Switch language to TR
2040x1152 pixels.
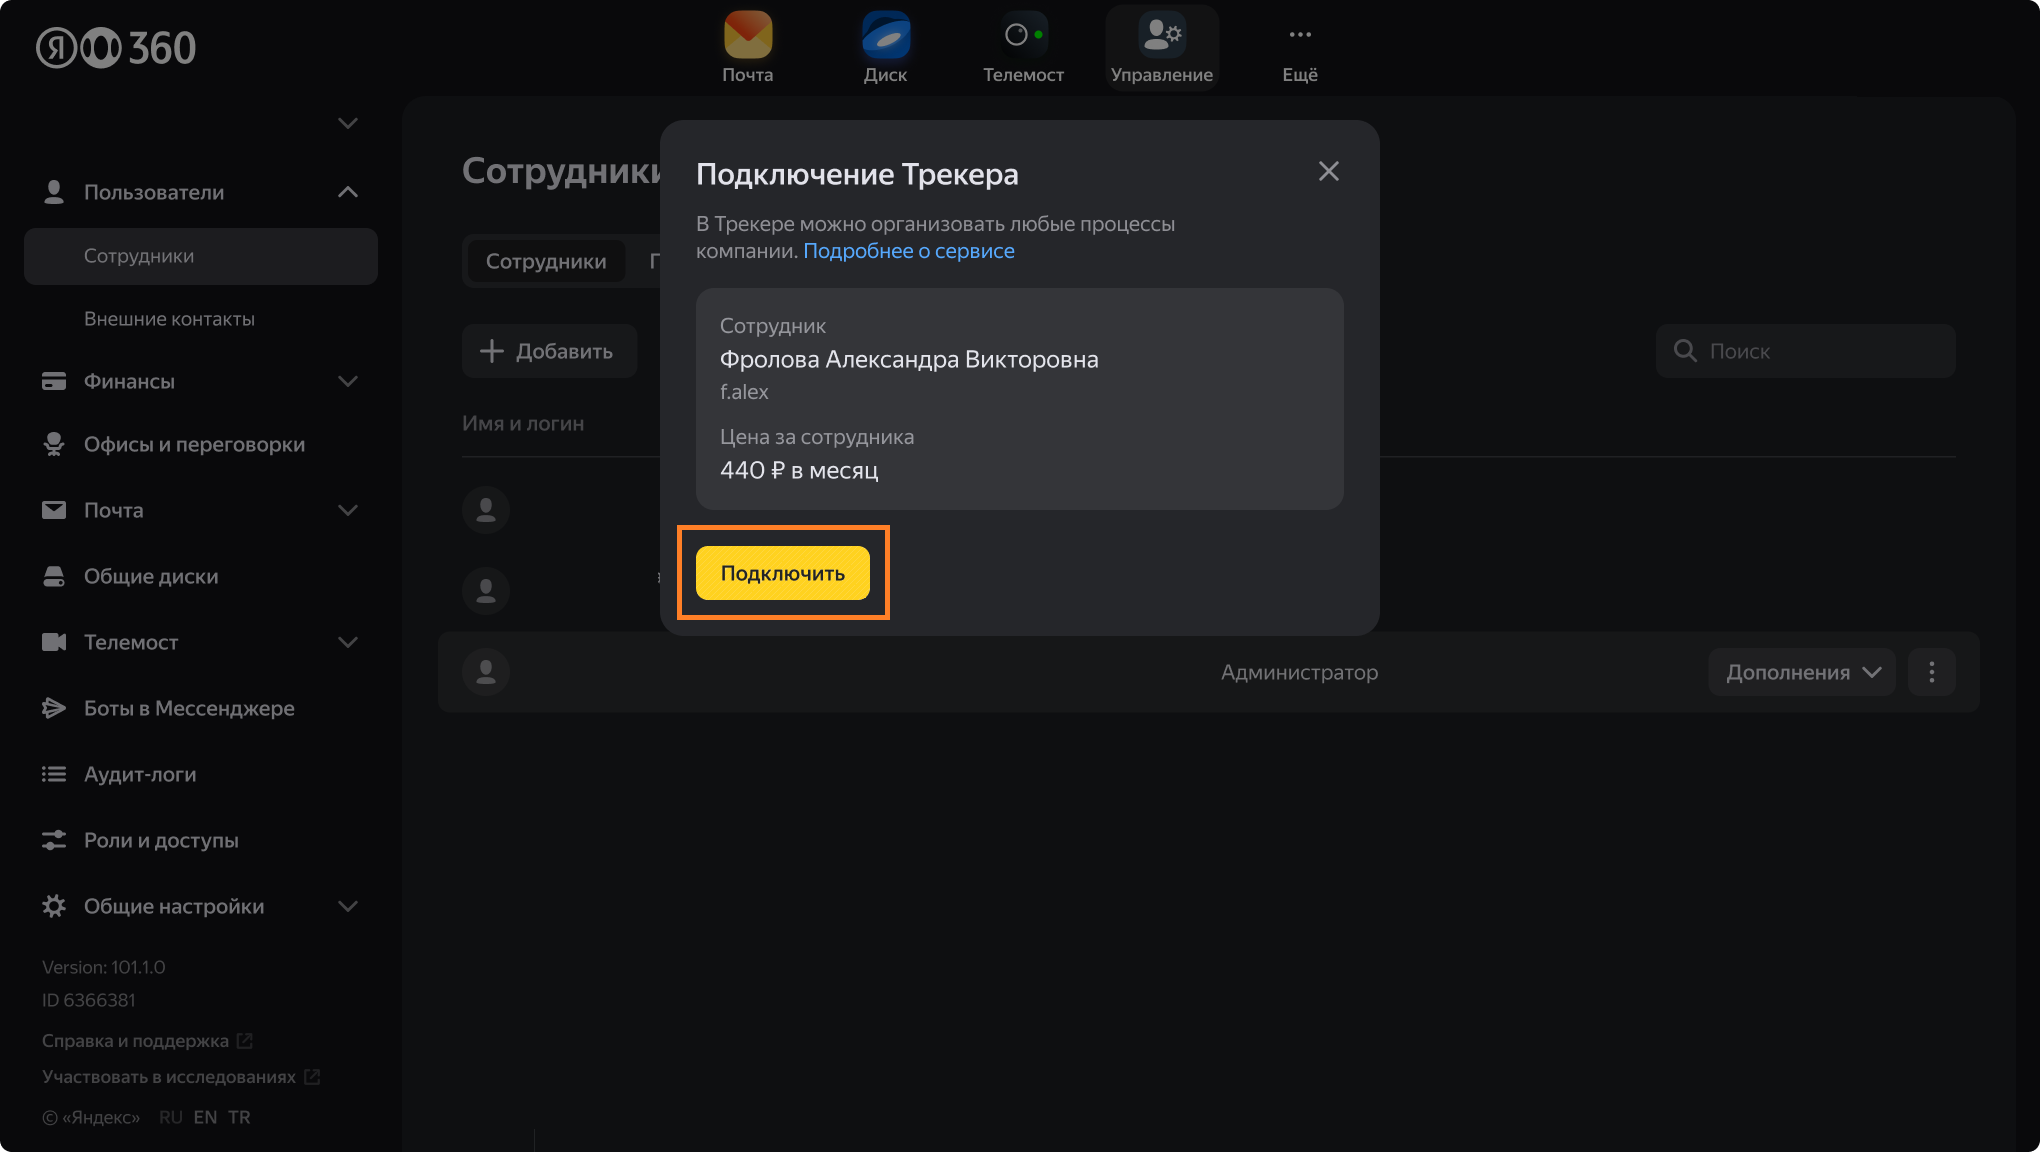239,1117
